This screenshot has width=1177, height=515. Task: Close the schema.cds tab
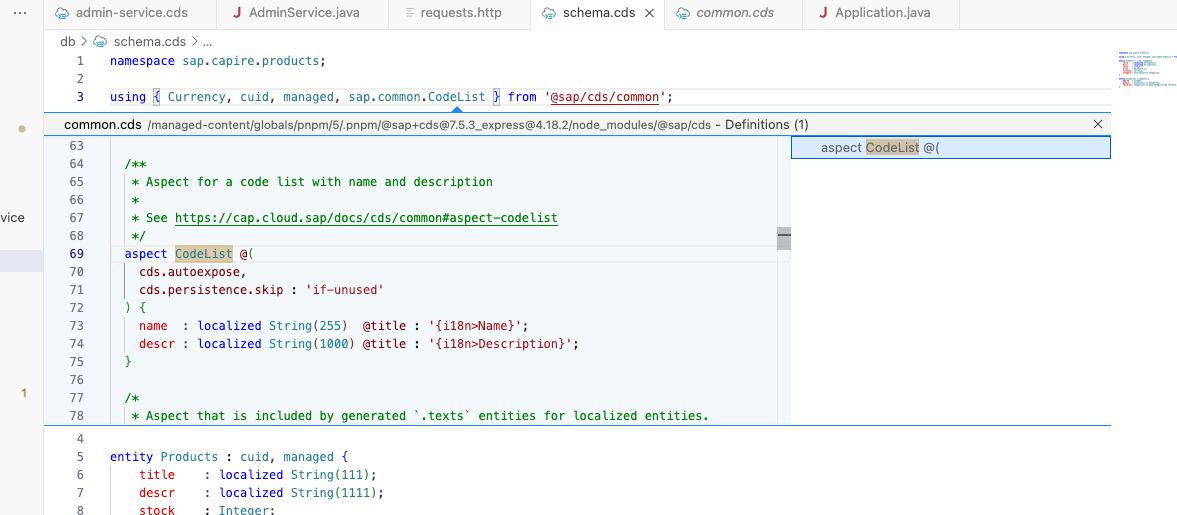[648, 14]
